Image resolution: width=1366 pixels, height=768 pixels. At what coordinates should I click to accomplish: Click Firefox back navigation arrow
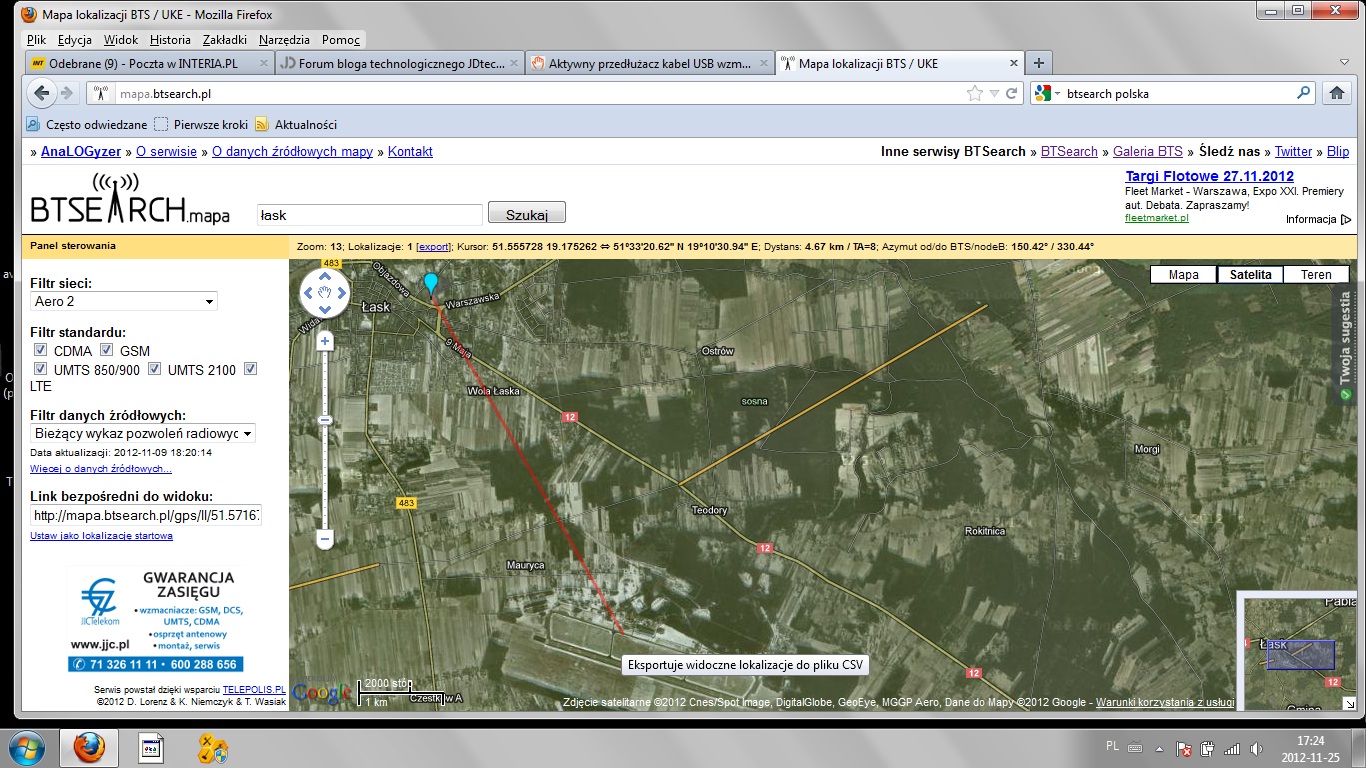point(41,94)
